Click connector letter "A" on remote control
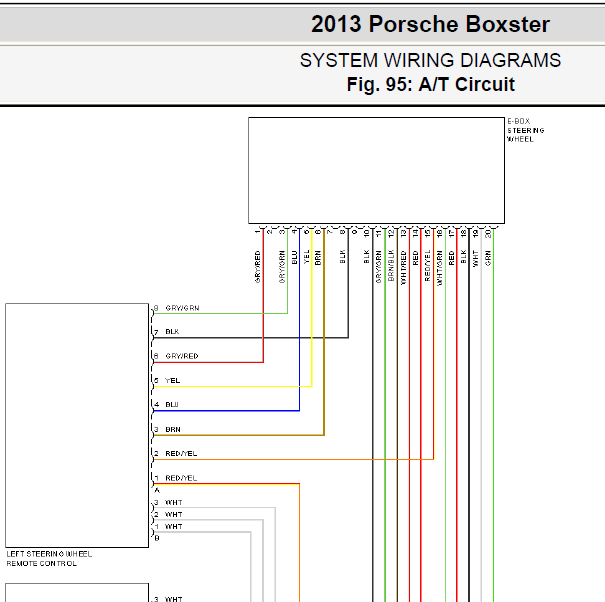 click(x=157, y=490)
